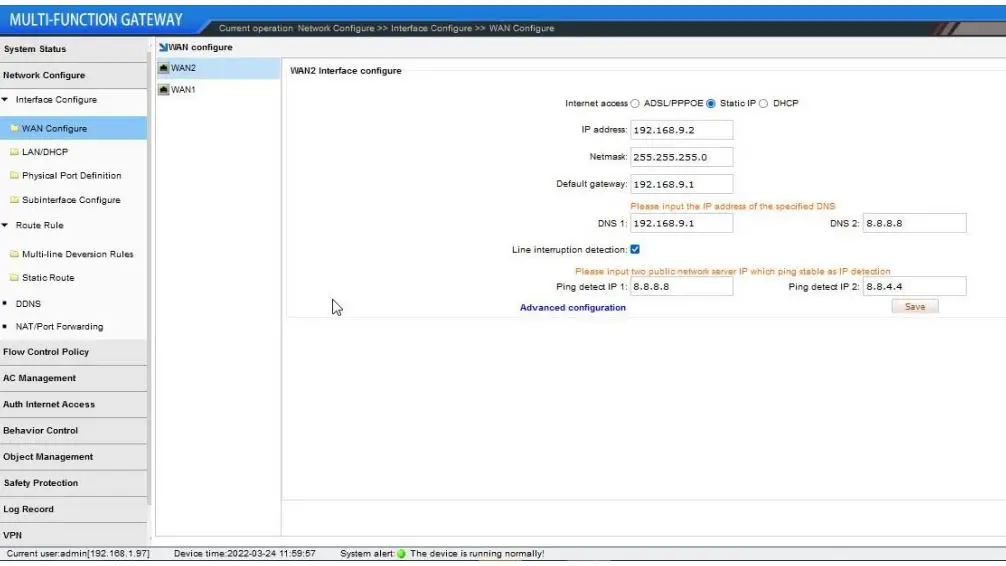The image size is (1006, 566).
Task: Click the WAN2 interface icon
Action: (164, 68)
